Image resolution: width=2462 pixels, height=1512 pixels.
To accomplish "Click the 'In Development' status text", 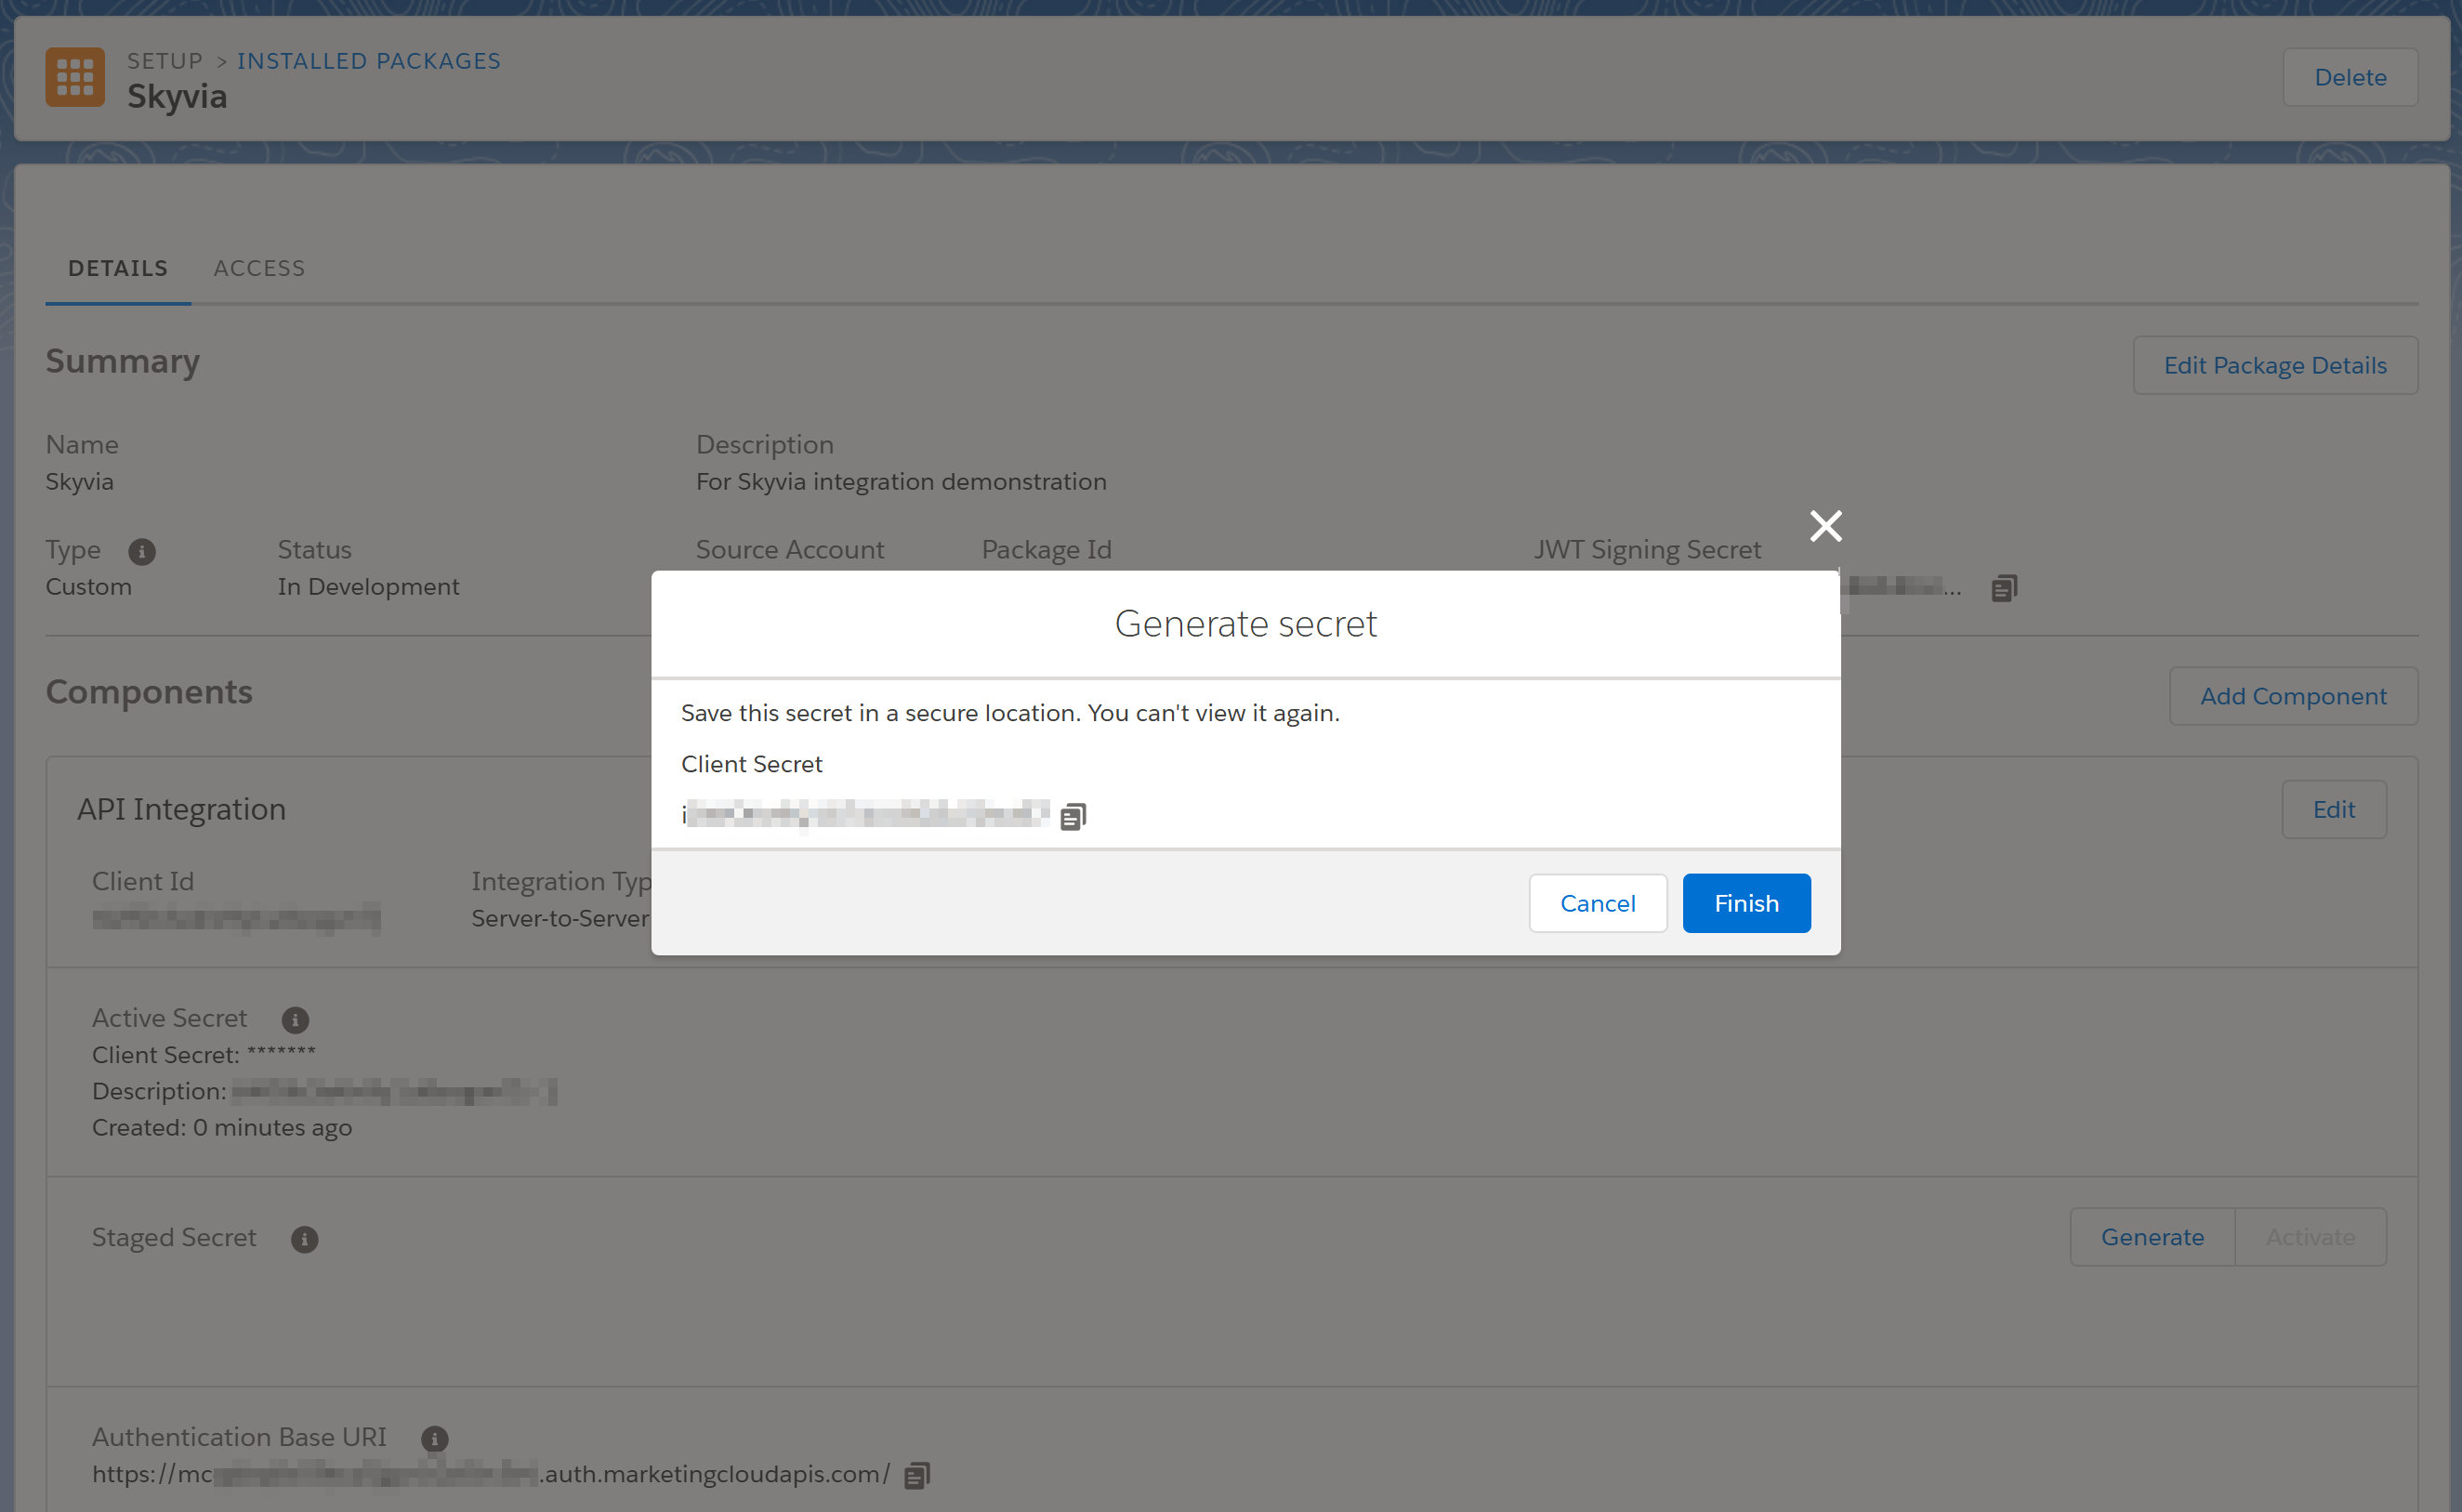I will click(x=369, y=587).
